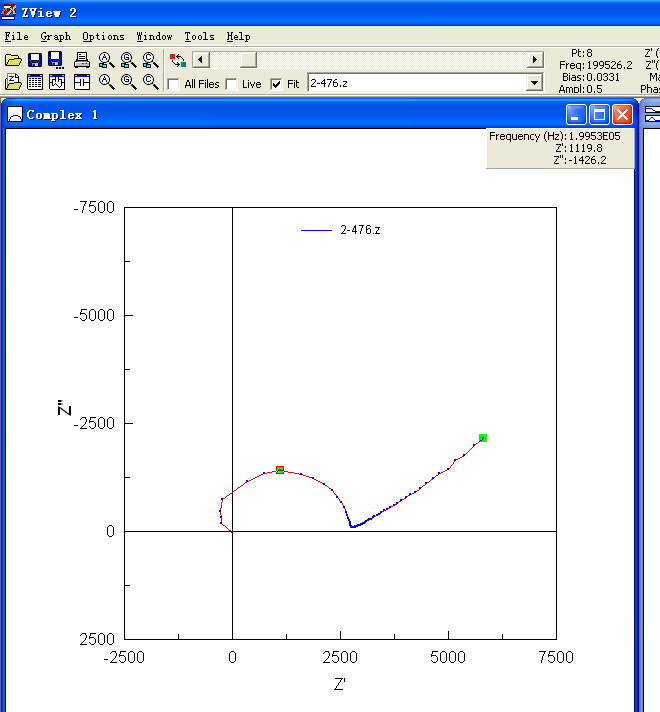Click the scrollbar left arrow button
The height and width of the screenshot is (712, 660).
tap(200, 60)
